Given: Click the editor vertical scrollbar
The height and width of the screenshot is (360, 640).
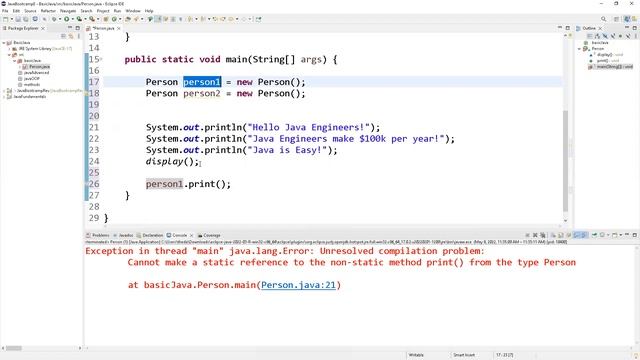Looking at the screenshot, I should 565,161.
